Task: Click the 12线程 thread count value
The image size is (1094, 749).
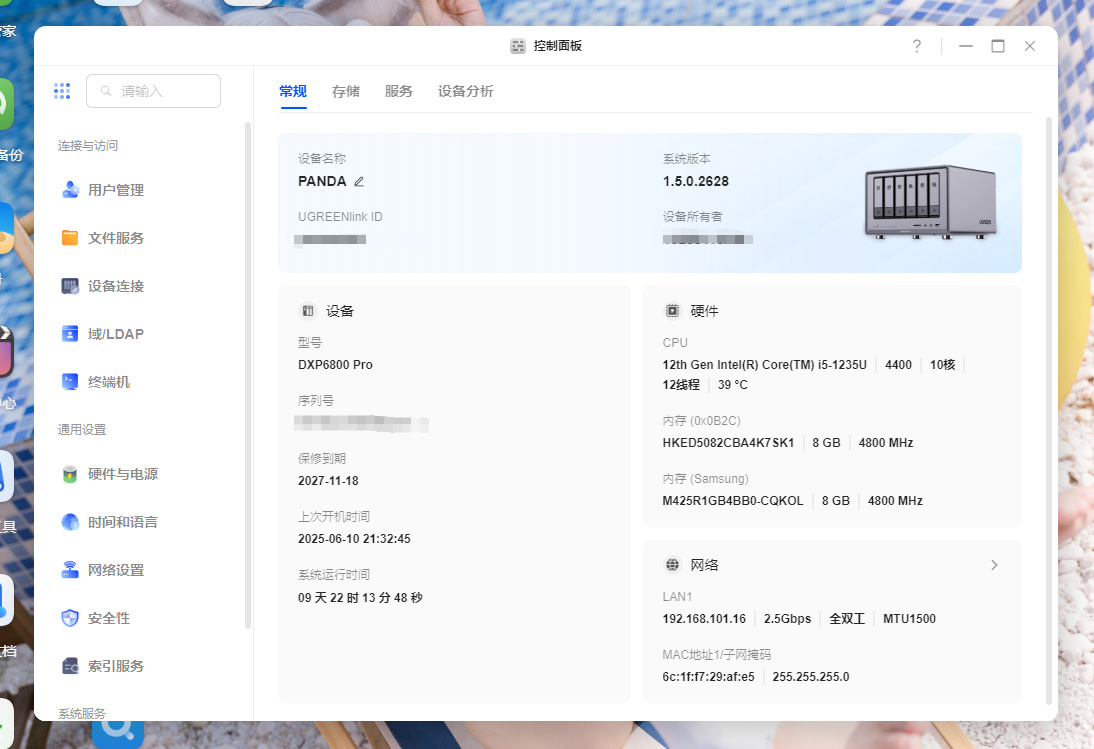Action: point(681,385)
